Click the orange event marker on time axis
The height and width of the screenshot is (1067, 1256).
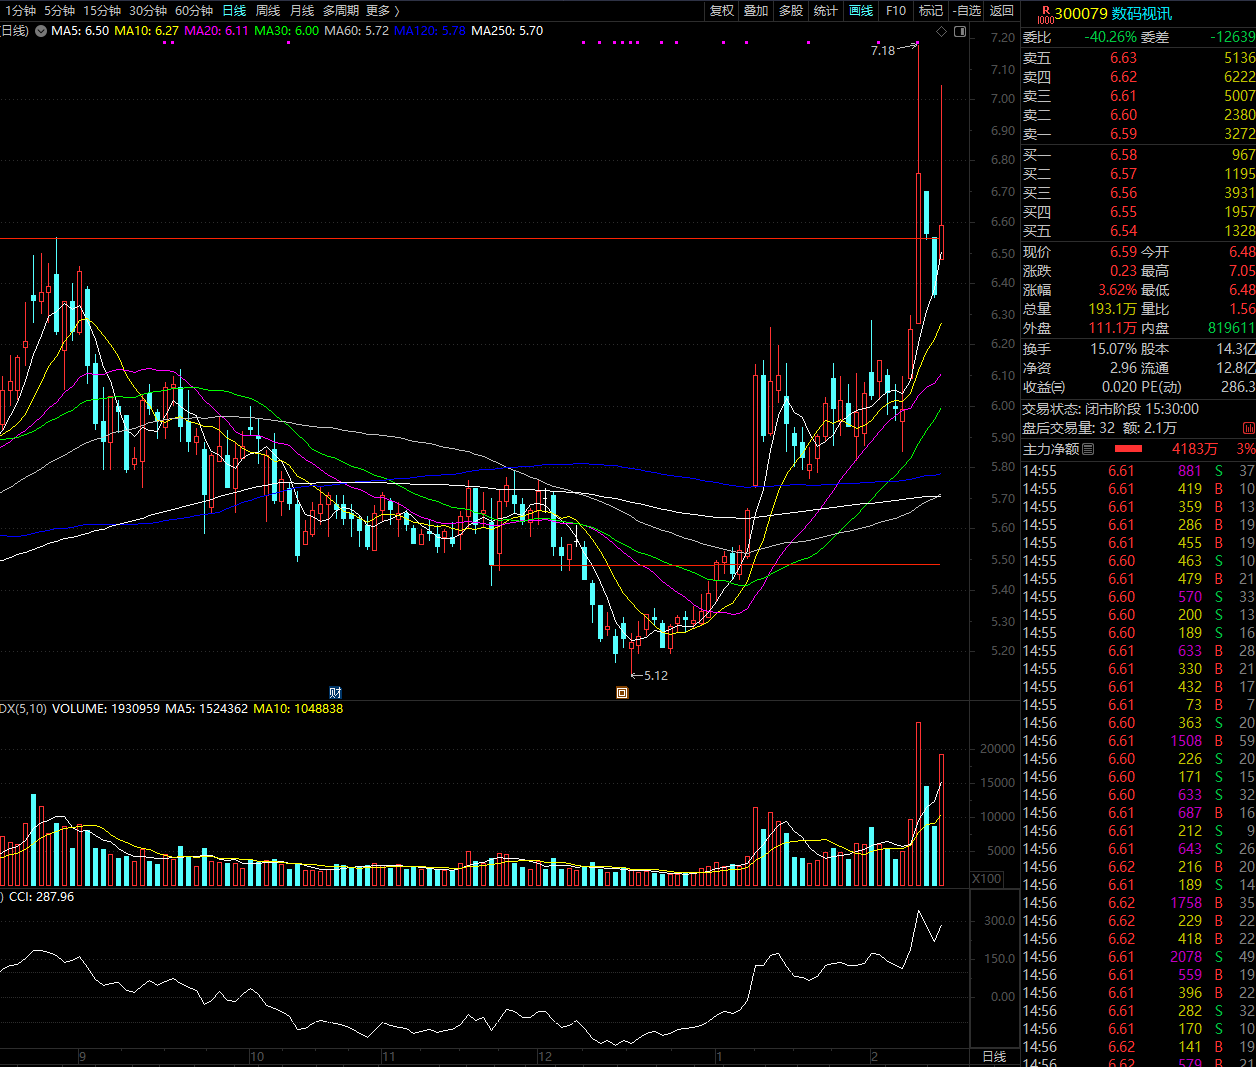(622, 692)
